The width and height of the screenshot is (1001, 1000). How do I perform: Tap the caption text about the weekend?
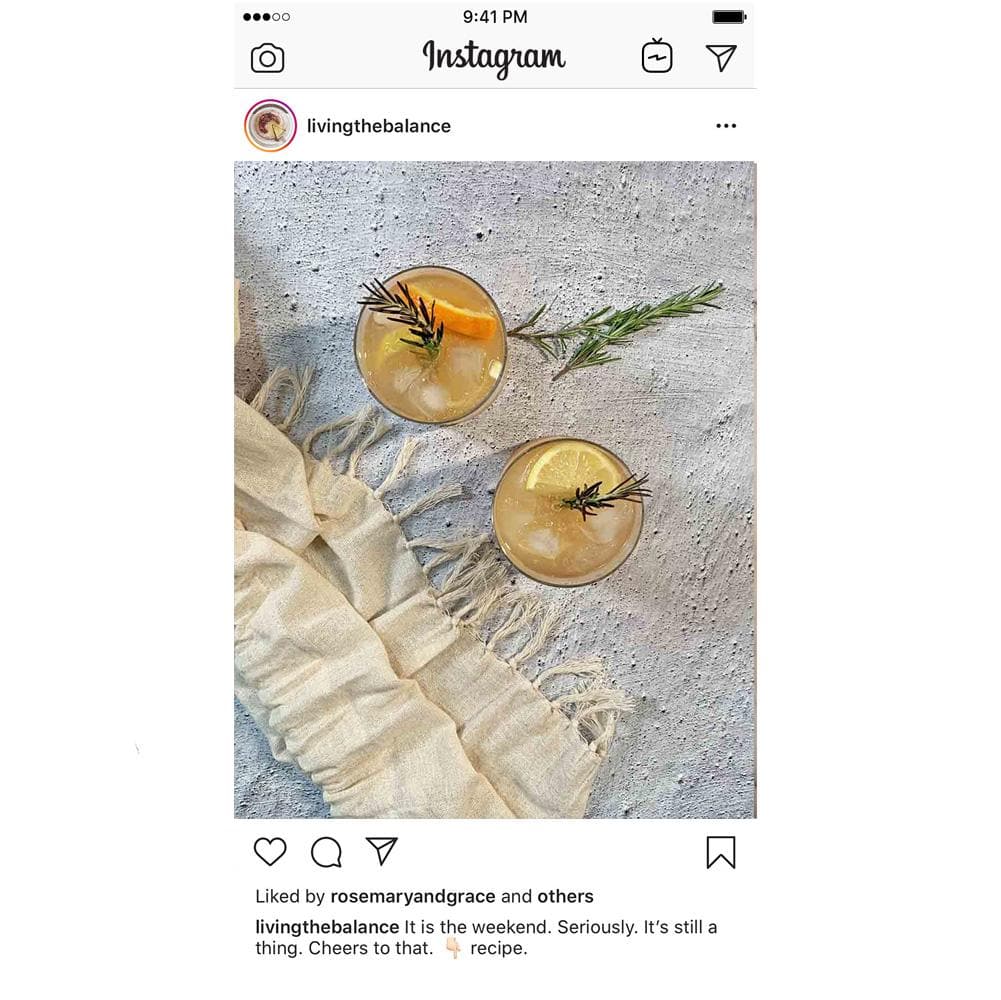pos(486,937)
